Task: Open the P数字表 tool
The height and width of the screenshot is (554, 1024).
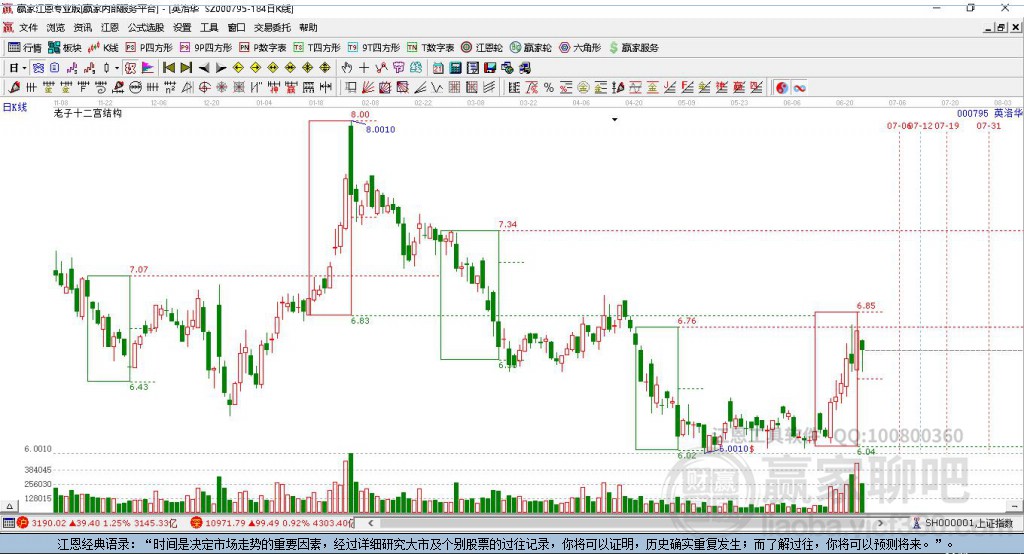Action: (x=263, y=48)
